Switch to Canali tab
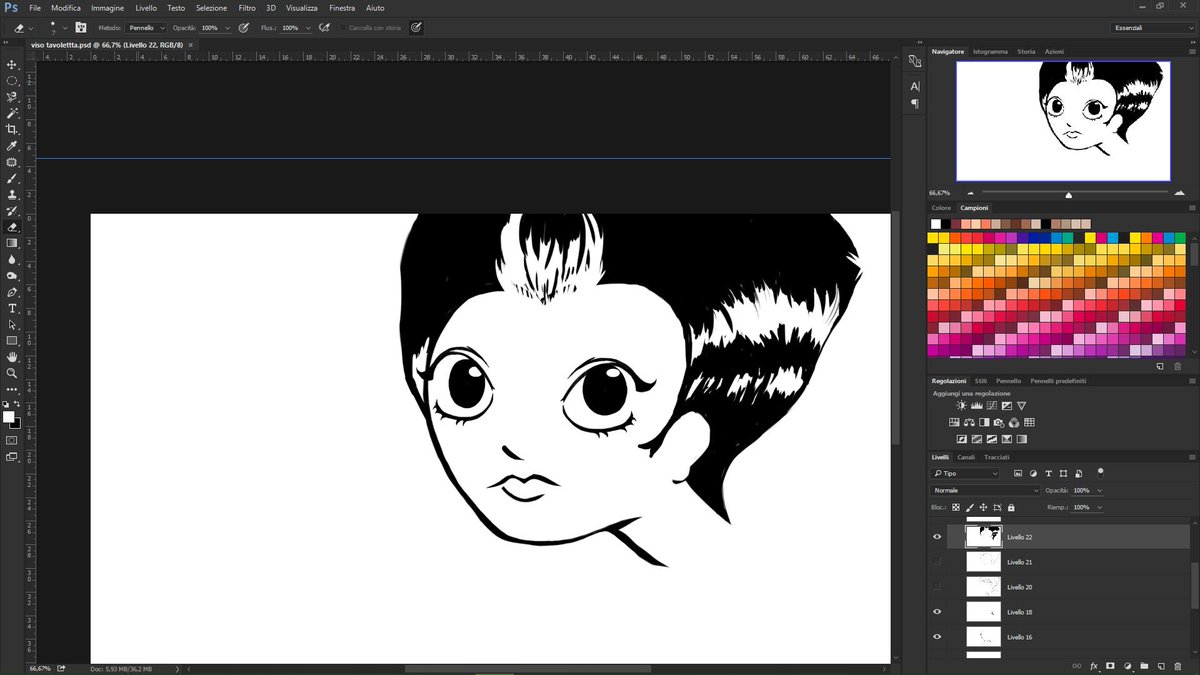This screenshot has width=1200, height=675. 966,457
